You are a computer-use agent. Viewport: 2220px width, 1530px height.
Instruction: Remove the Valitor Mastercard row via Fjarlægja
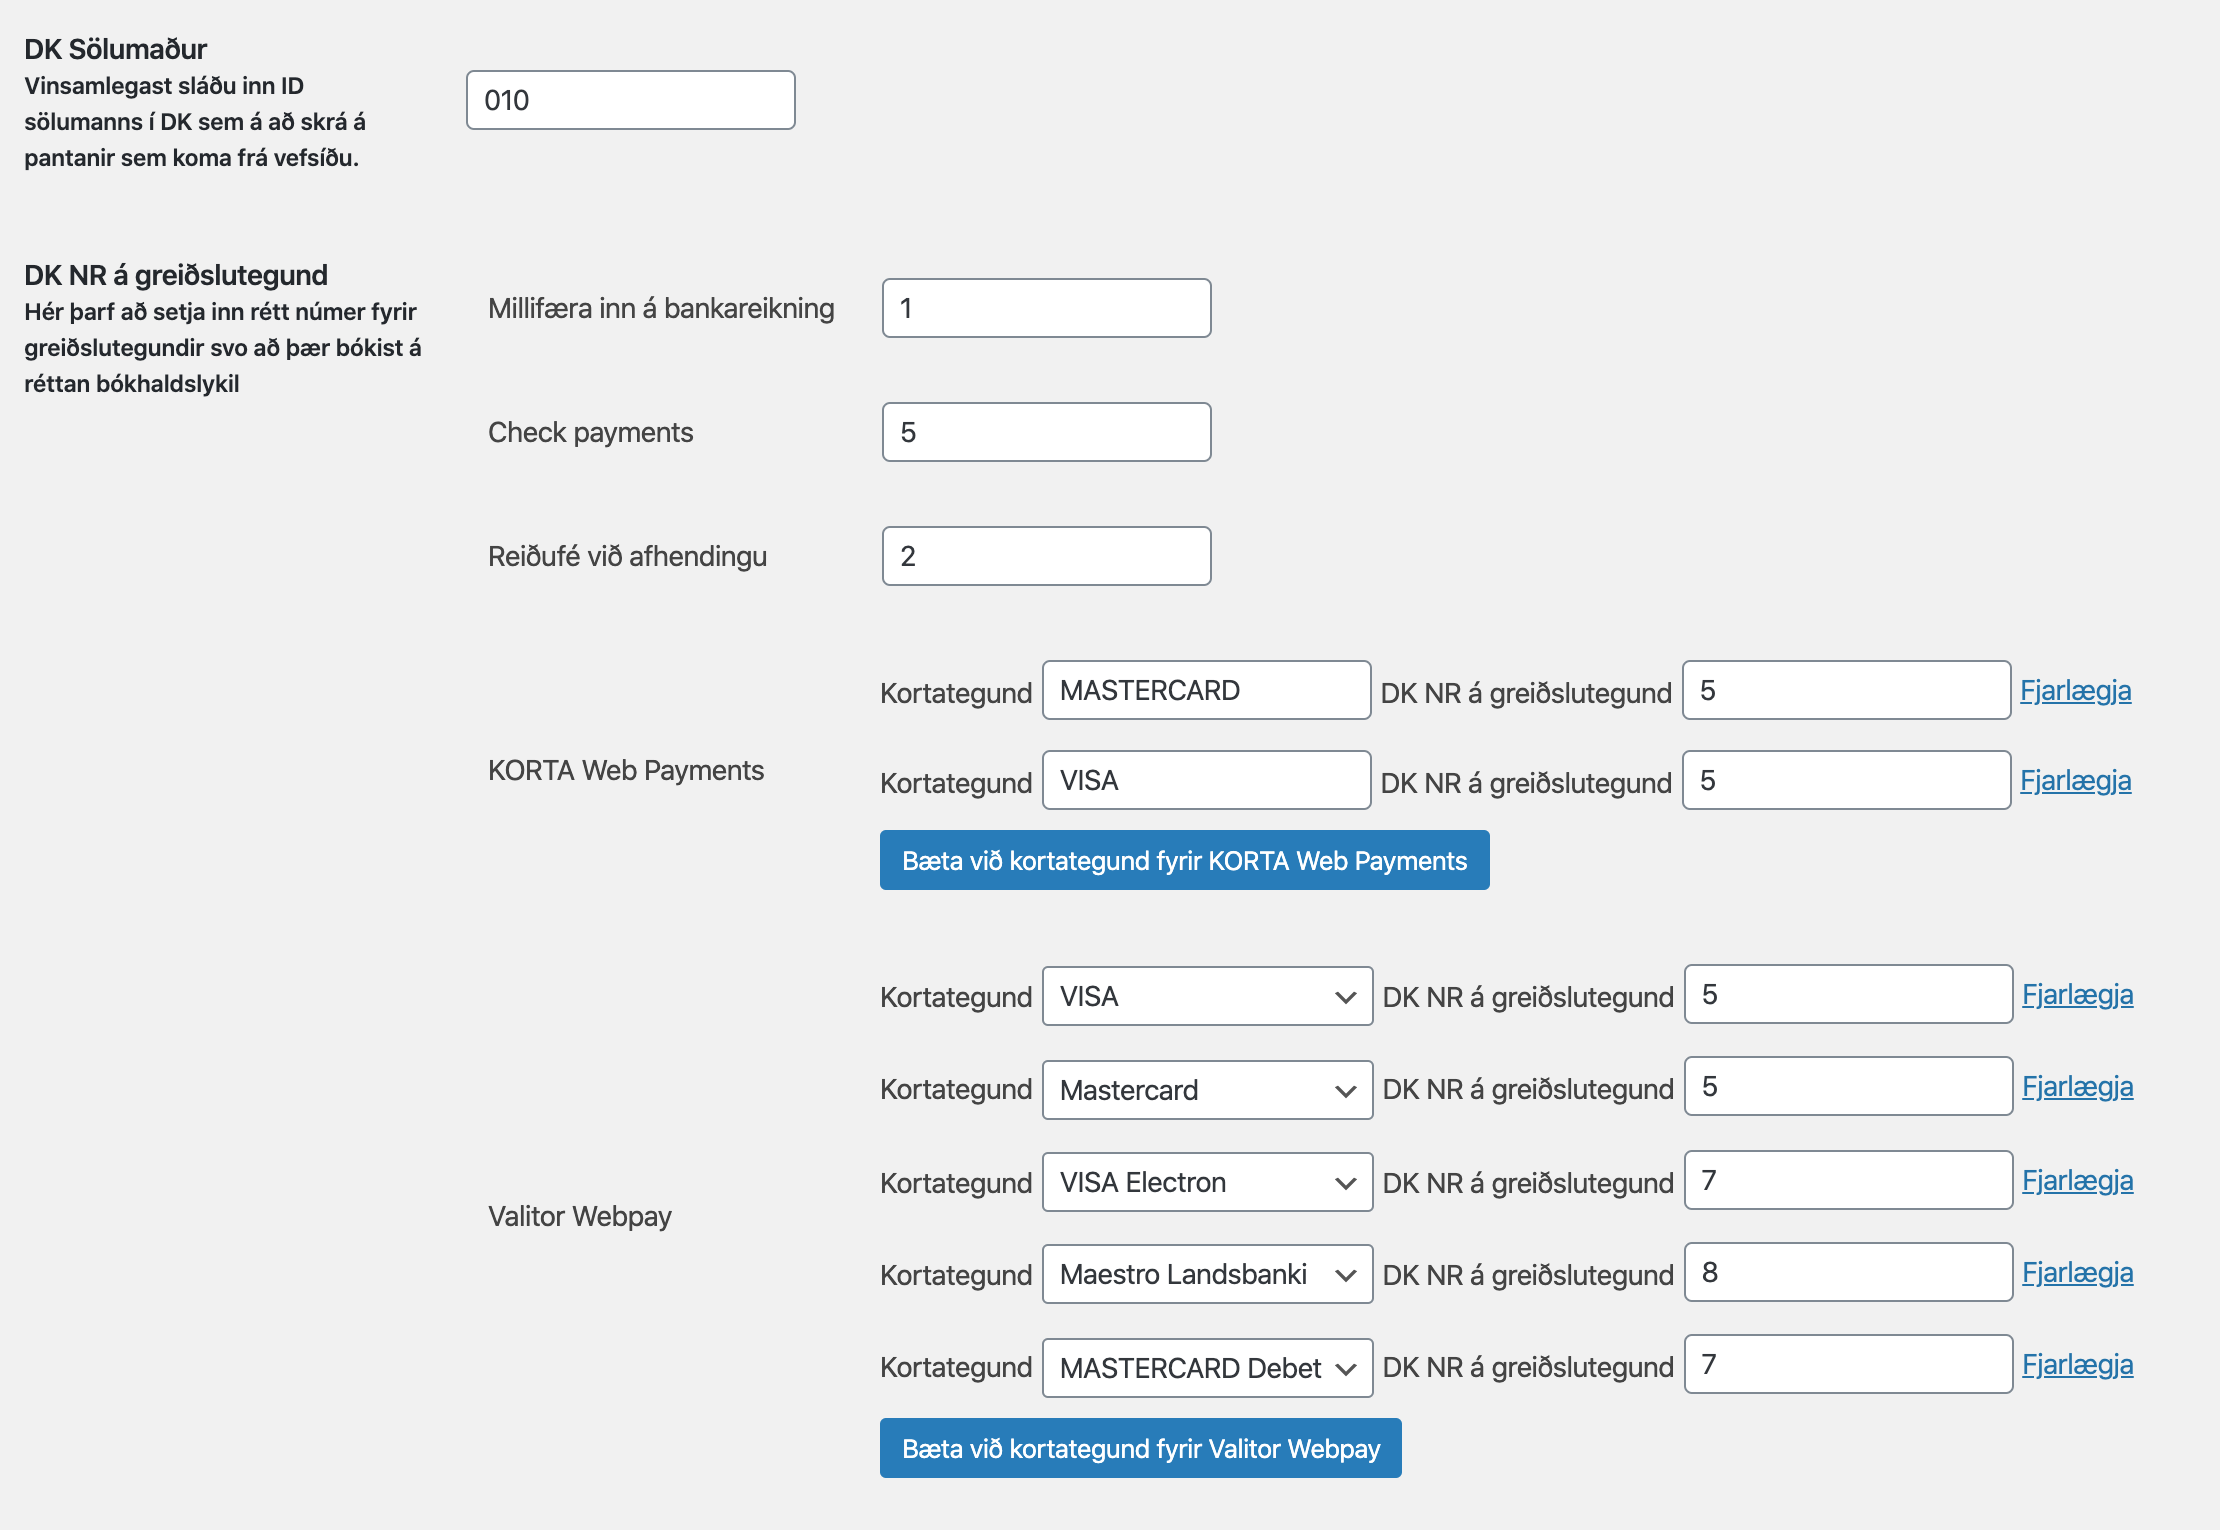coord(2078,1087)
